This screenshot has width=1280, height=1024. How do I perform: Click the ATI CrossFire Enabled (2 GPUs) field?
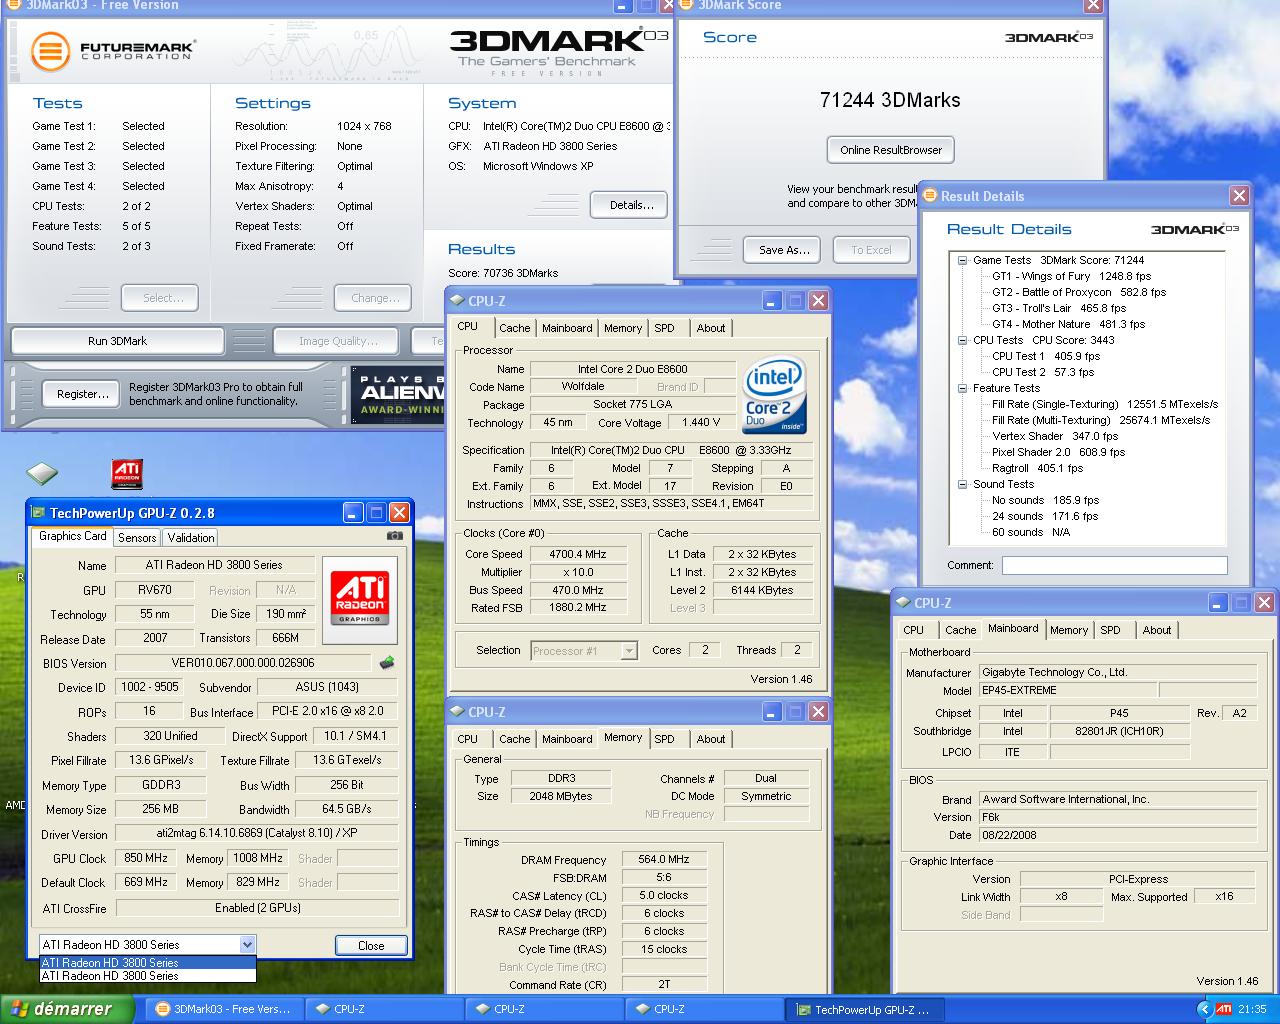pyautogui.click(x=257, y=908)
